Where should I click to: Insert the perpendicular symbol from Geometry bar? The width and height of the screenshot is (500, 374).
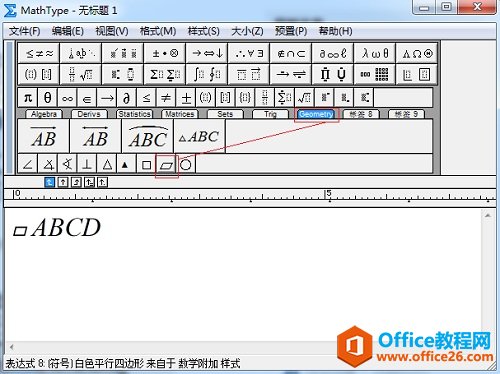(87, 164)
